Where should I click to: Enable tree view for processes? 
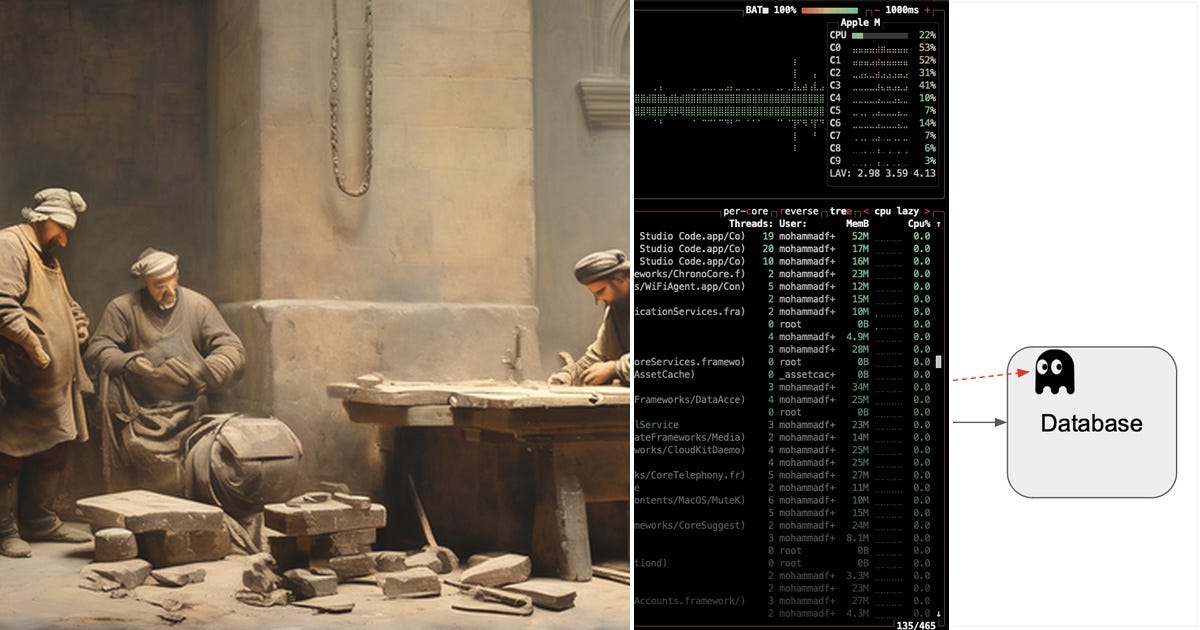[841, 211]
